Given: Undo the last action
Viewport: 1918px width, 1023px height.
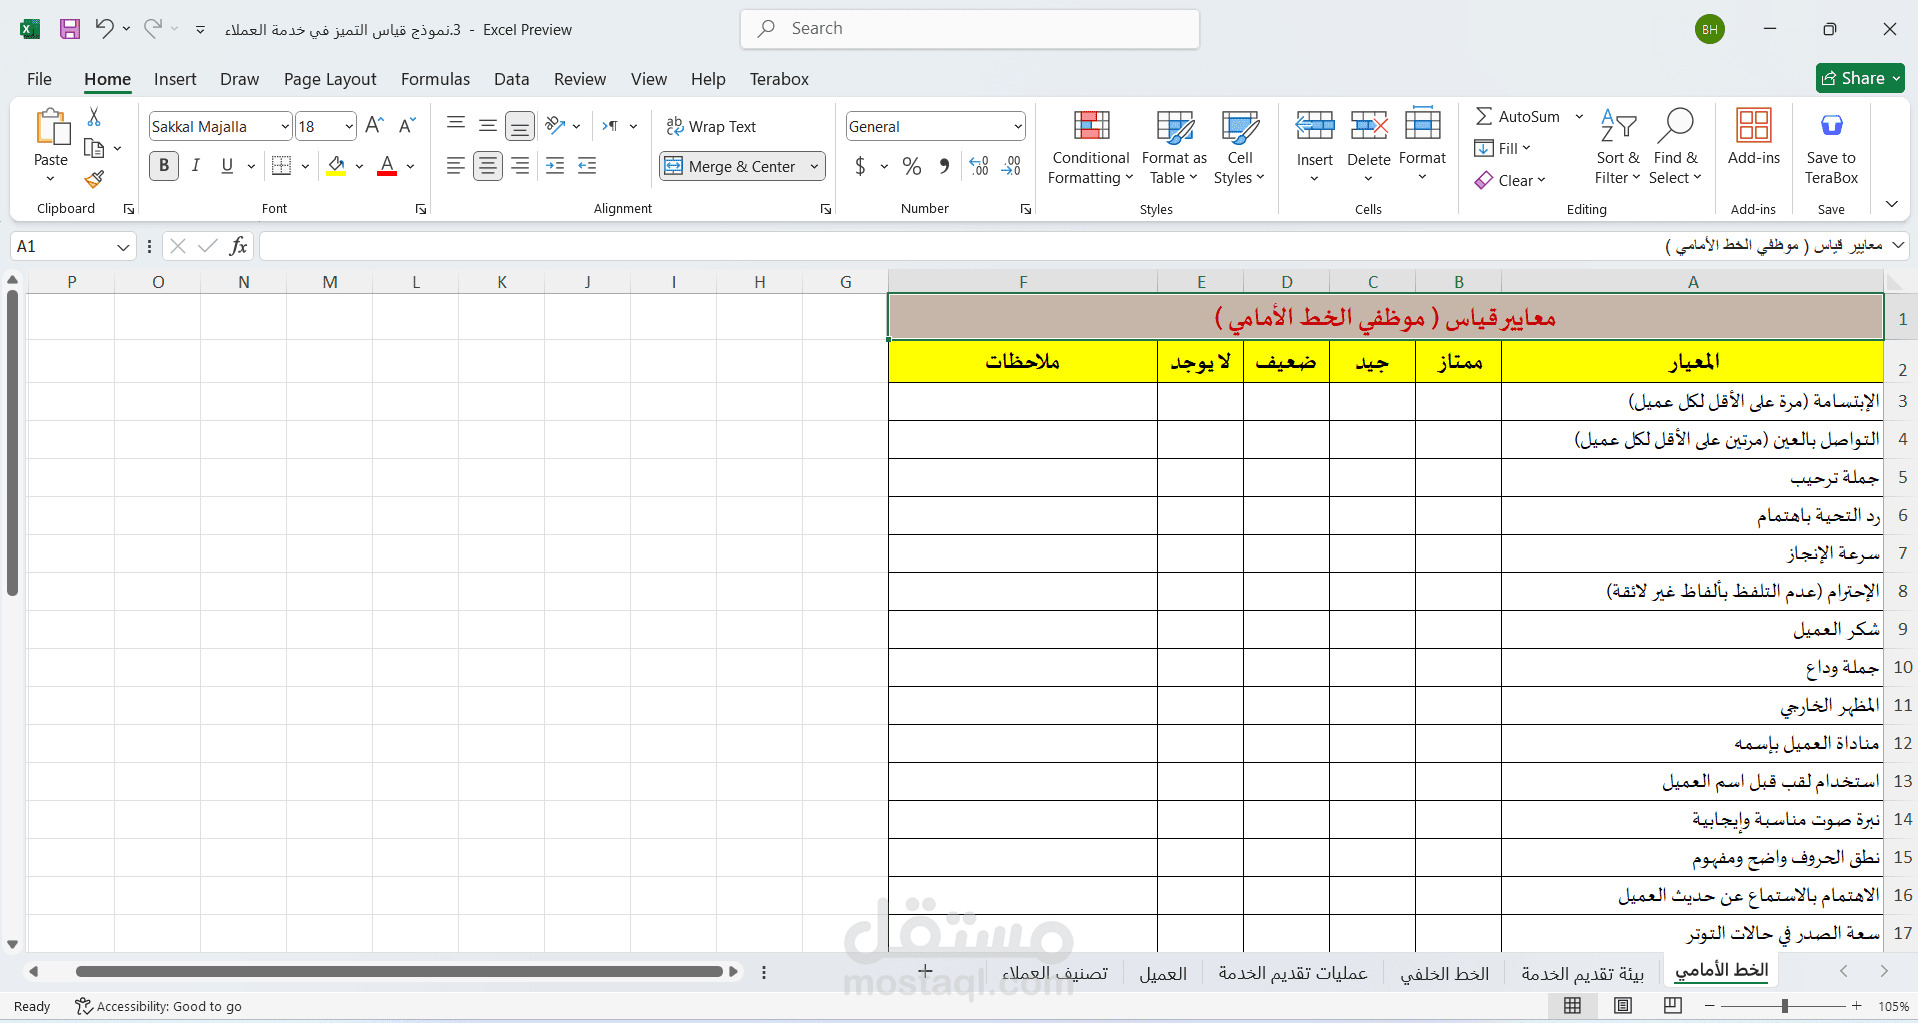Looking at the screenshot, I should tap(104, 28).
